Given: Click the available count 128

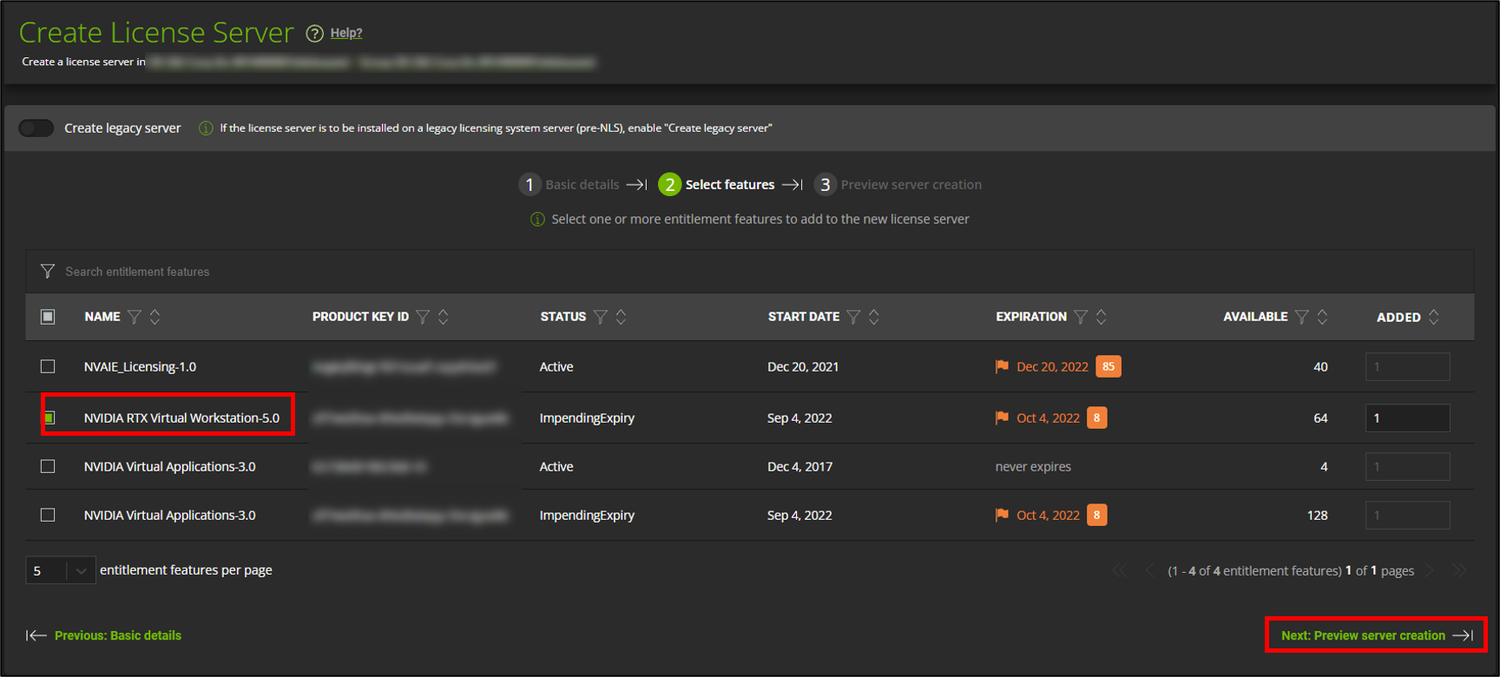Looking at the screenshot, I should click(x=1317, y=516).
